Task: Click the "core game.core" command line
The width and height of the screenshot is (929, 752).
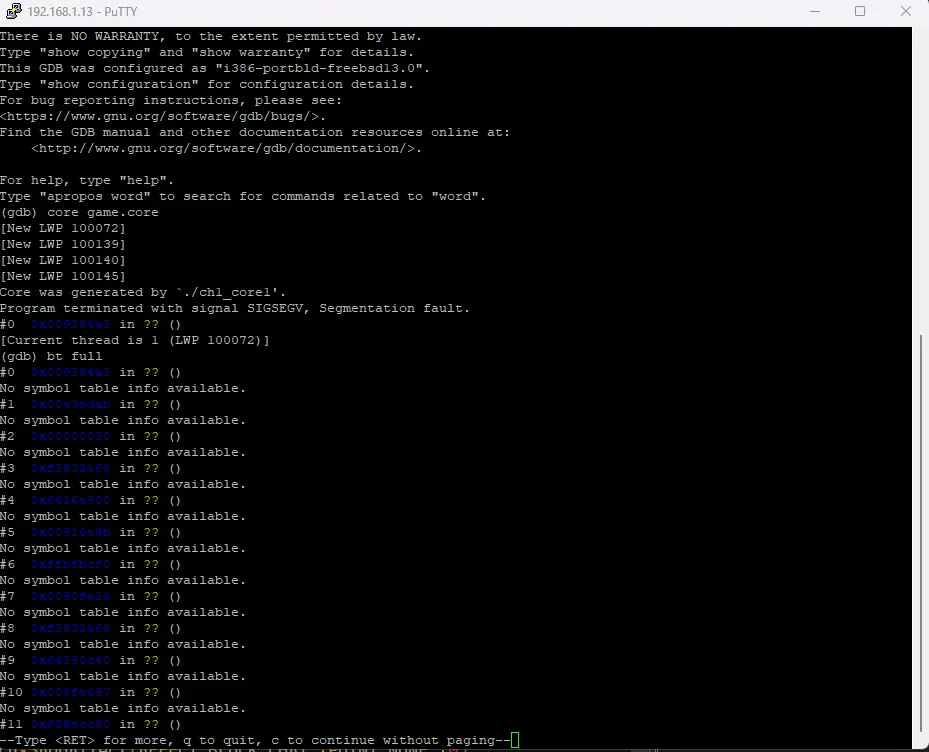Action: click(x=79, y=212)
